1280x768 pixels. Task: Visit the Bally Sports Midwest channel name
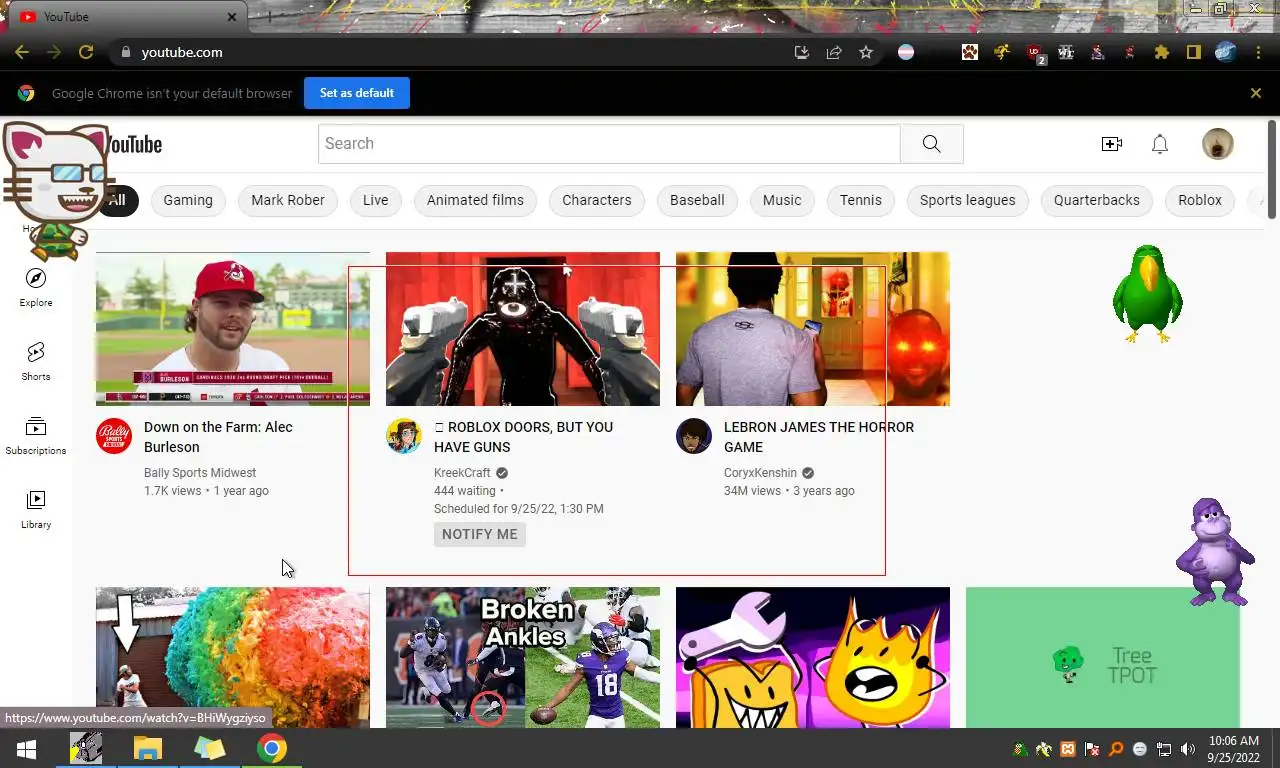200,473
